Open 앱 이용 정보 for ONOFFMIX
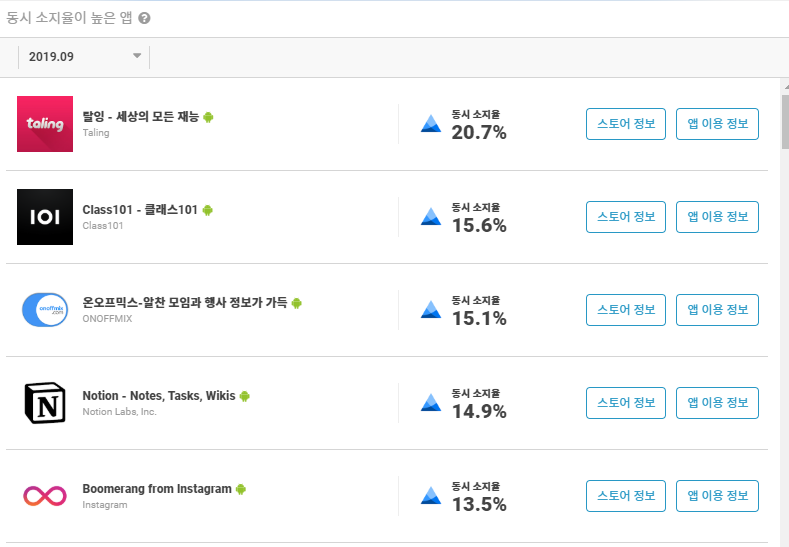This screenshot has height=547, width=789. click(717, 310)
